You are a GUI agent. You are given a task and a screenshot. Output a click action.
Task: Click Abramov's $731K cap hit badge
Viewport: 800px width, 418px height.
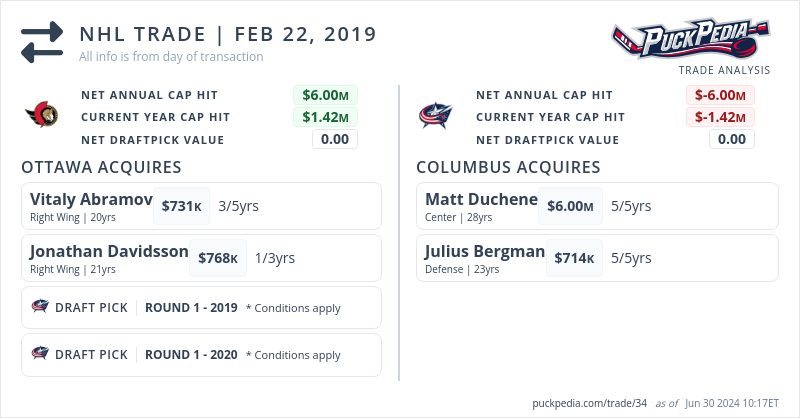182,206
